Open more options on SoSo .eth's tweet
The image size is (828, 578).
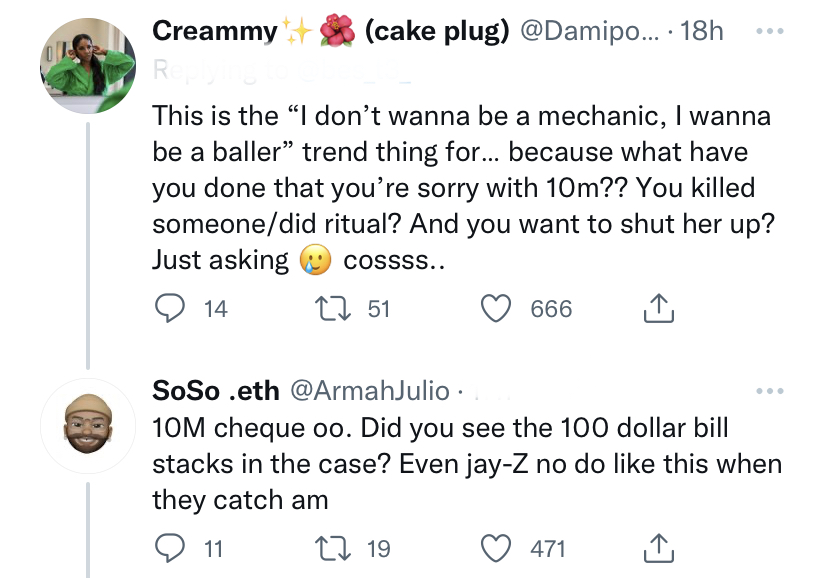click(768, 390)
